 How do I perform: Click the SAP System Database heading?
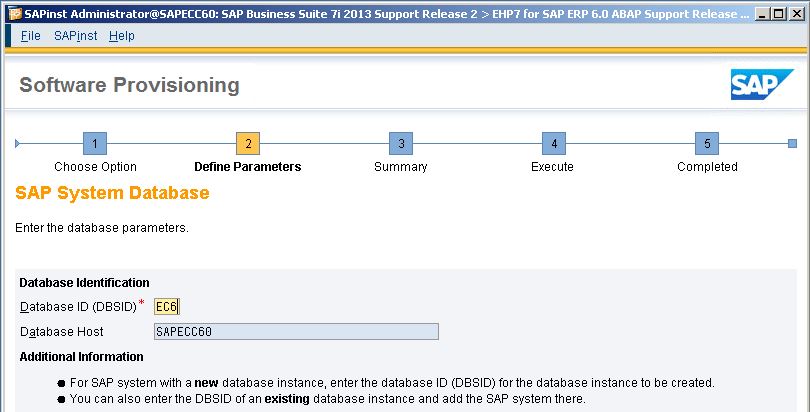tap(113, 193)
